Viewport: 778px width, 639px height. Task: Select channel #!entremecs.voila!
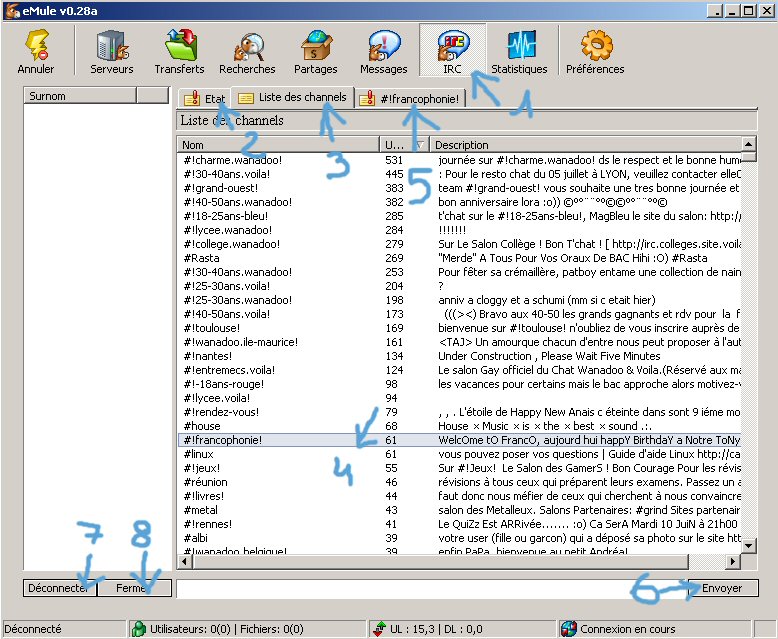point(459,370)
